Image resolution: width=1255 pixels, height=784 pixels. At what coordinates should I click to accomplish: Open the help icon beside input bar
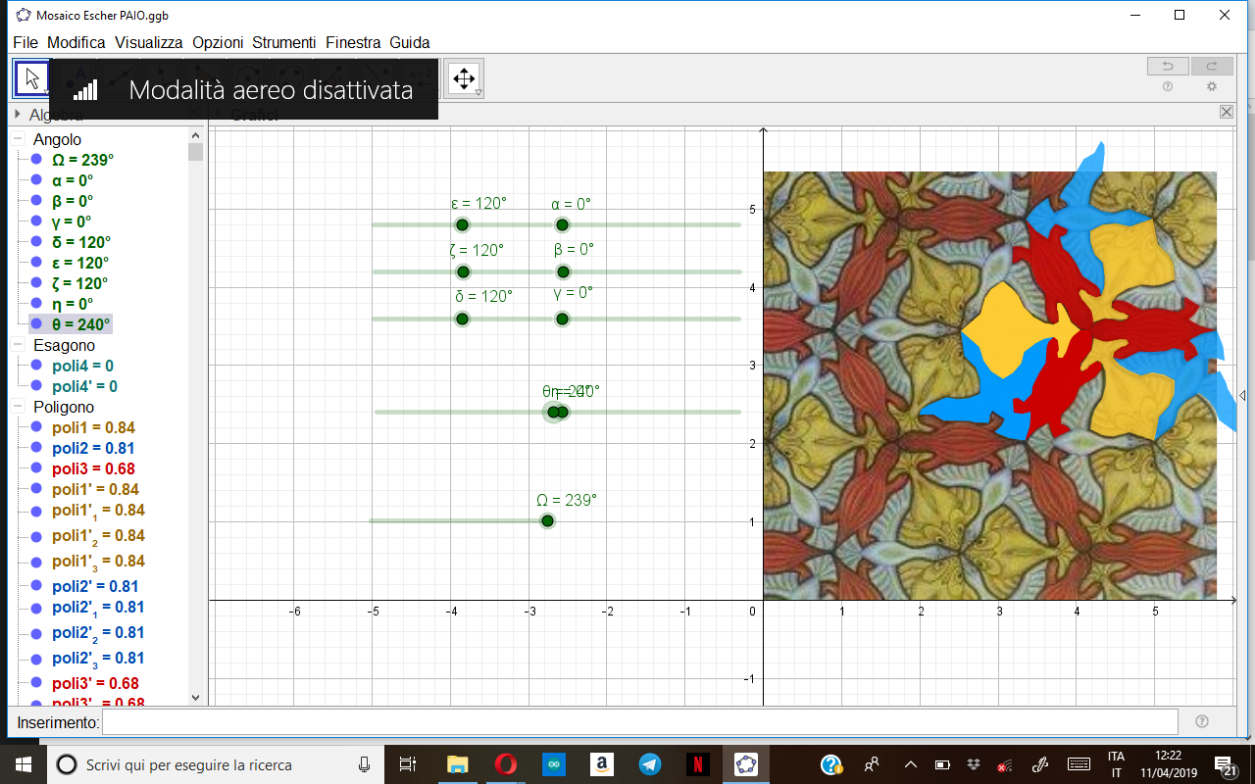pyautogui.click(x=1202, y=721)
